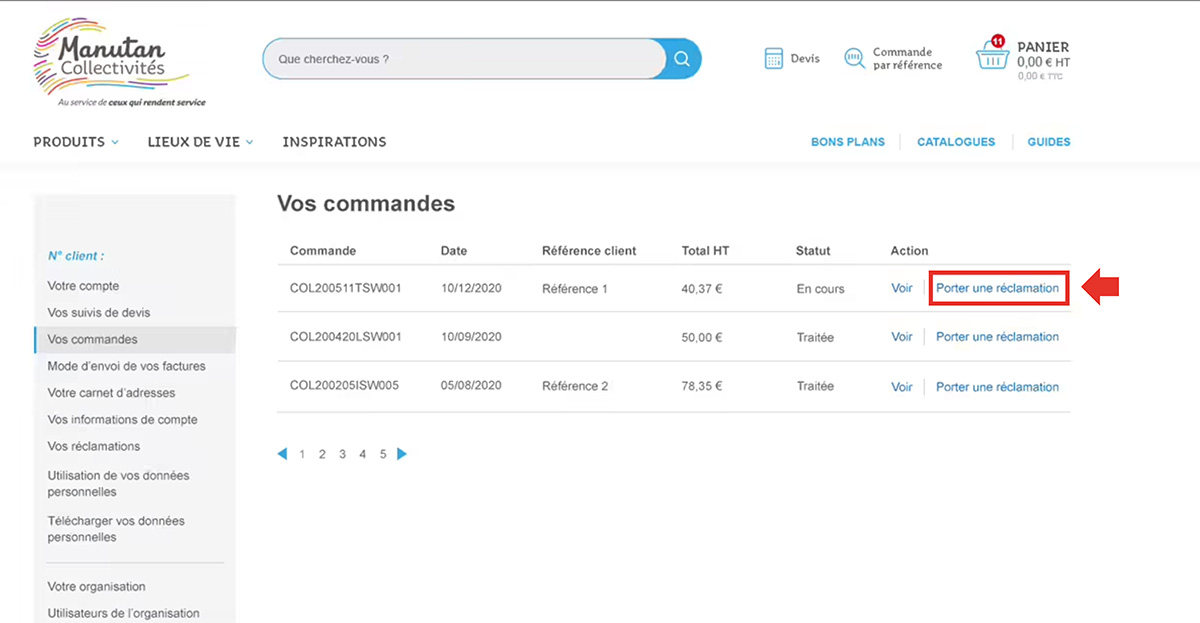Open Vos réclamations in sidebar
1200x623 pixels.
[x=94, y=446]
